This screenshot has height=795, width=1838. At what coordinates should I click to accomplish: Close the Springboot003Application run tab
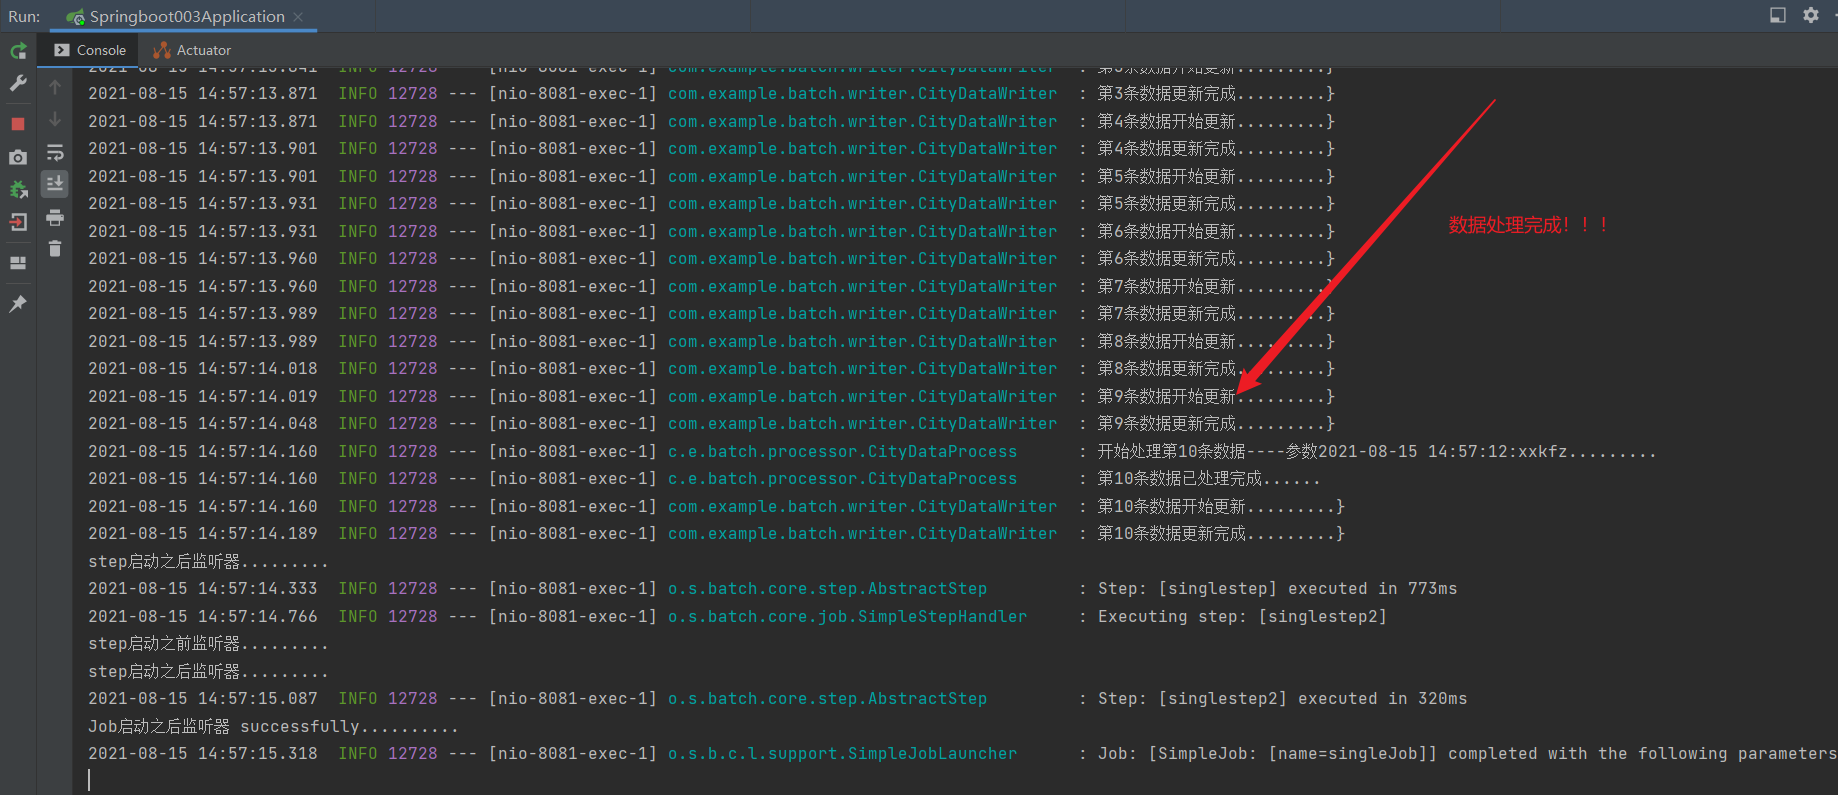pyautogui.click(x=298, y=17)
